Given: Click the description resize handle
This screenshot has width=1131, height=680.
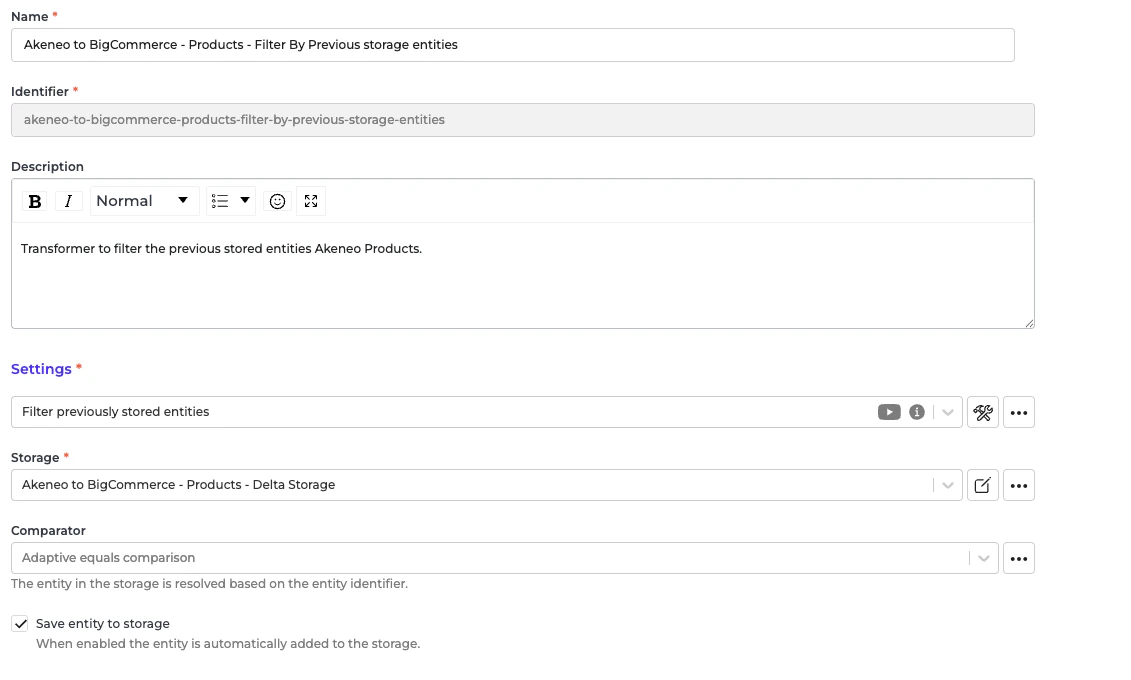Looking at the screenshot, I should click(1029, 323).
